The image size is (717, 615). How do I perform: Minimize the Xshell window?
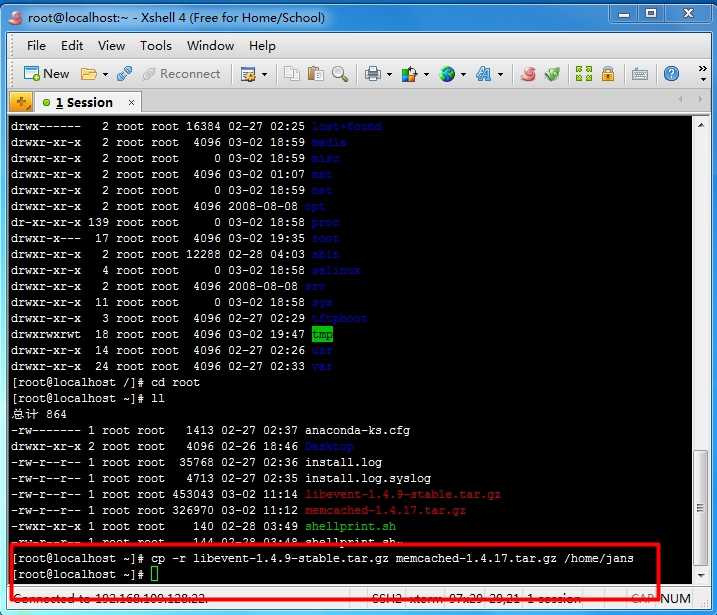coord(624,14)
